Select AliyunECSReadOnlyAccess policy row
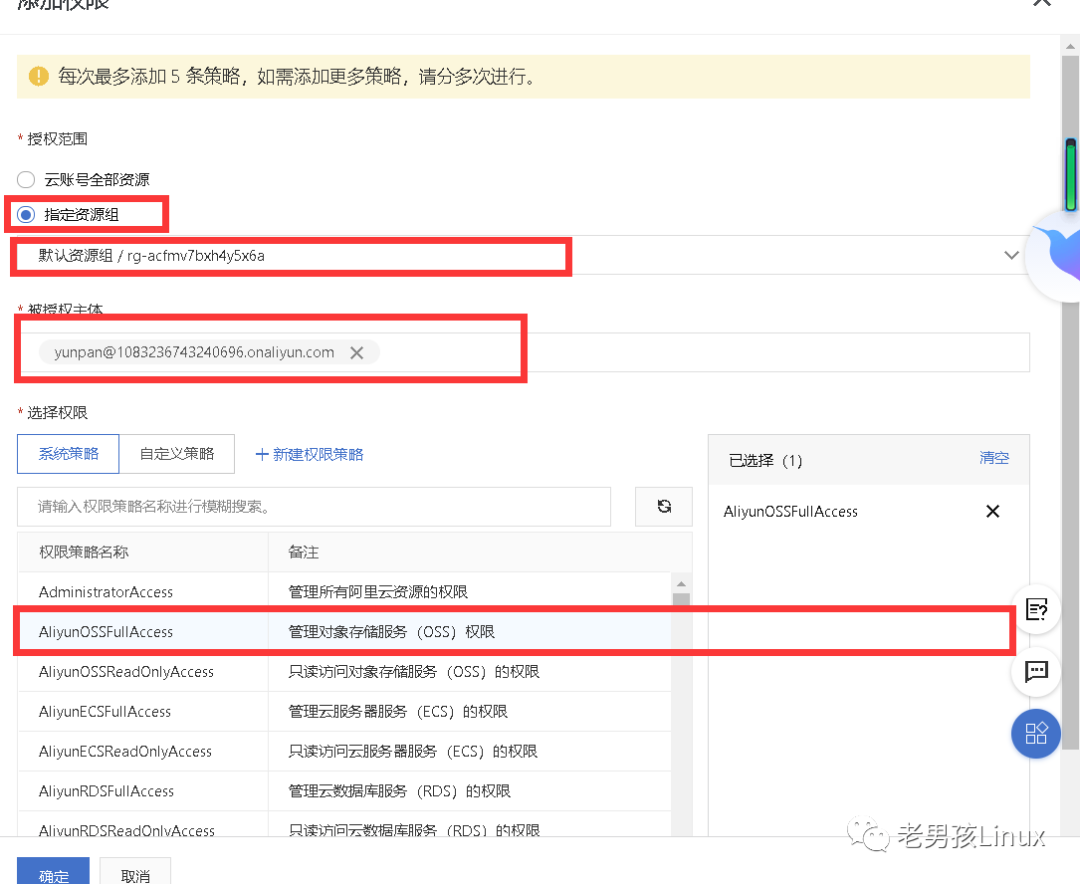This screenshot has width=1080, height=884. coord(344,752)
